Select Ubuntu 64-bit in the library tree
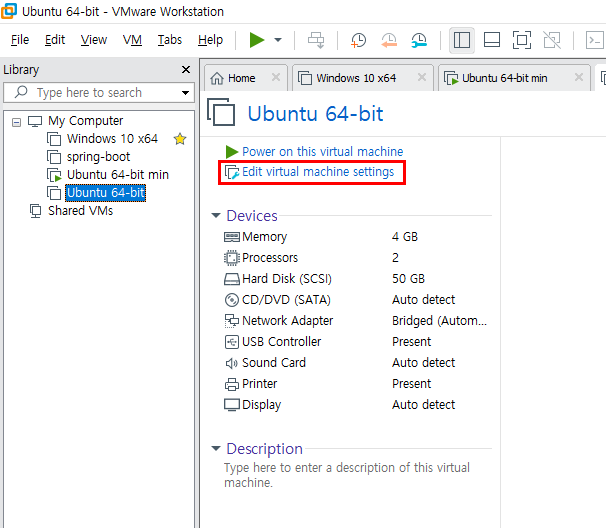Screen dimensions: 606x528 click(x=106, y=192)
